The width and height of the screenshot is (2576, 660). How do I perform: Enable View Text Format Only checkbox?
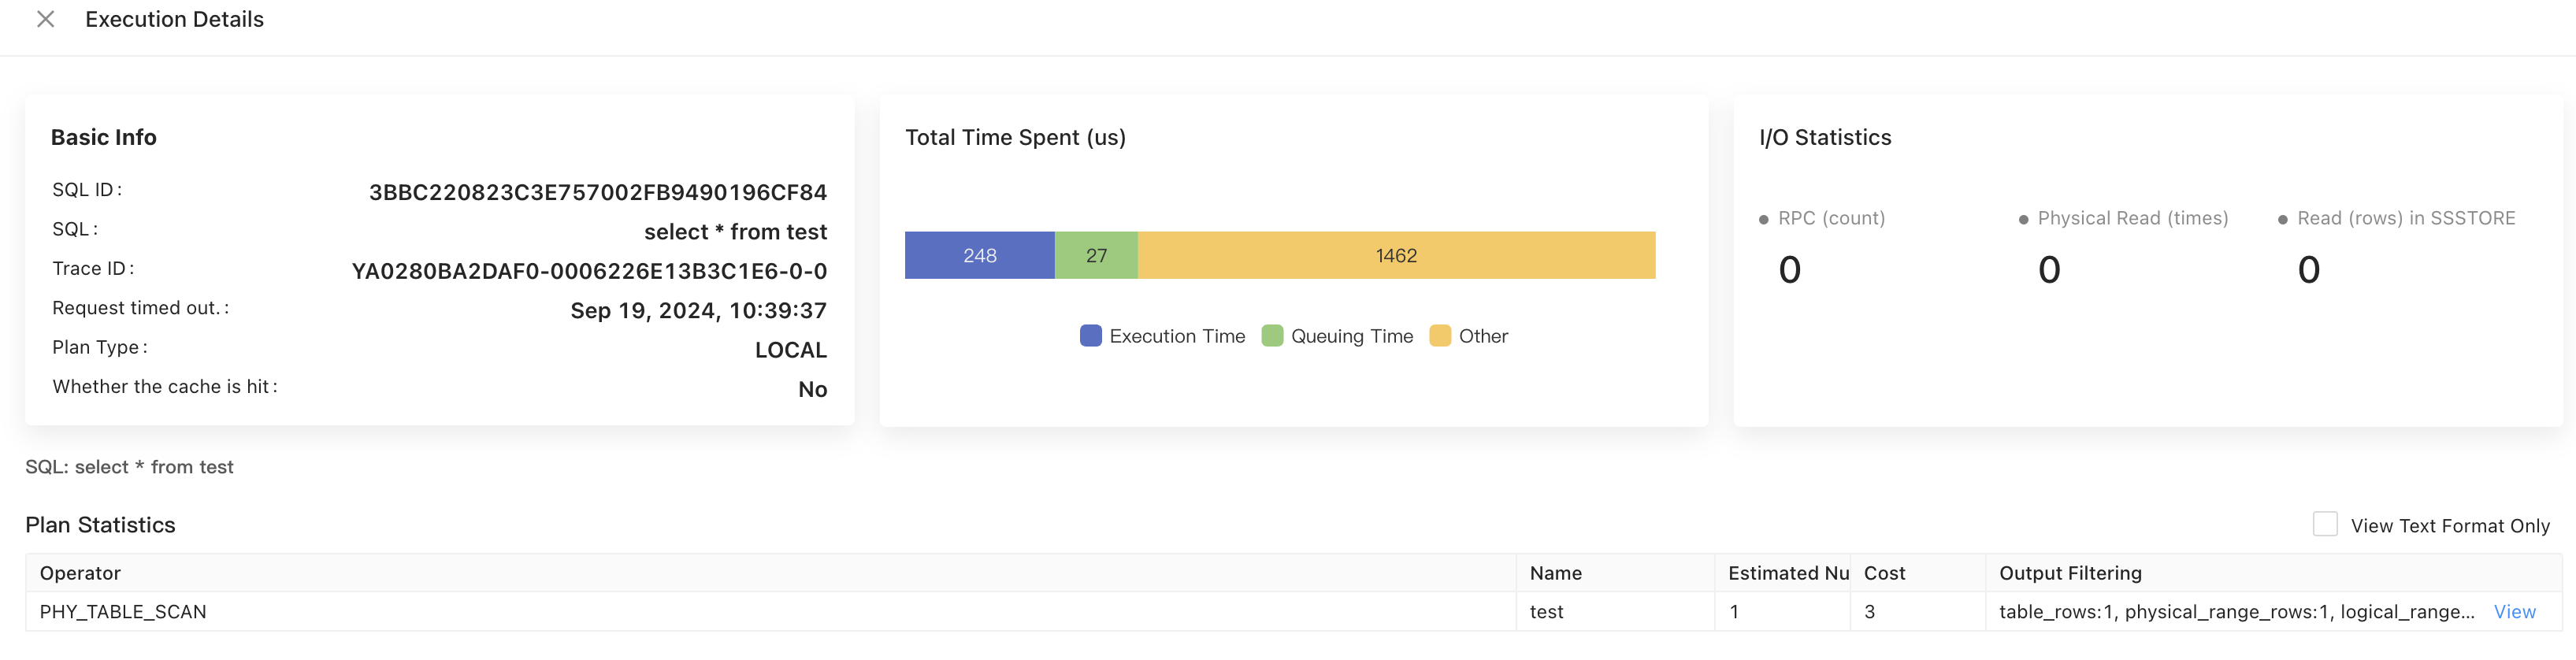(2325, 524)
